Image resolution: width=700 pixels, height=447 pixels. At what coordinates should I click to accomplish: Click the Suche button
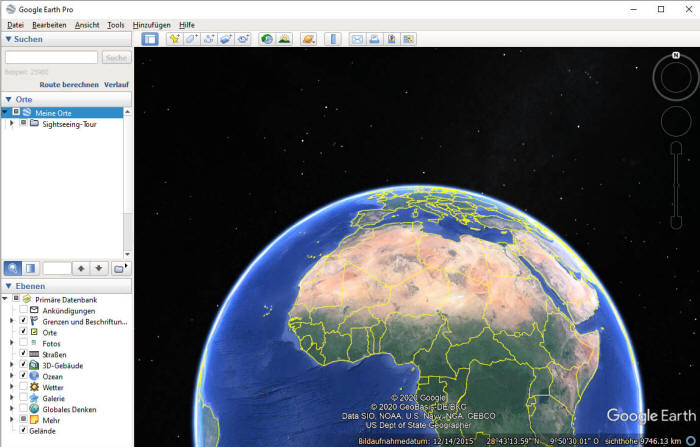(116, 58)
